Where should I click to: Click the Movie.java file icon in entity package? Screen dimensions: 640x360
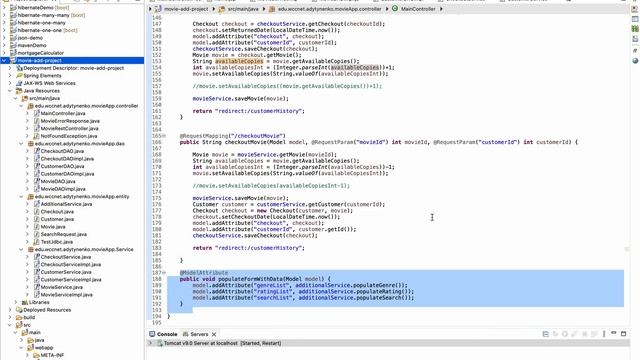(36, 227)
